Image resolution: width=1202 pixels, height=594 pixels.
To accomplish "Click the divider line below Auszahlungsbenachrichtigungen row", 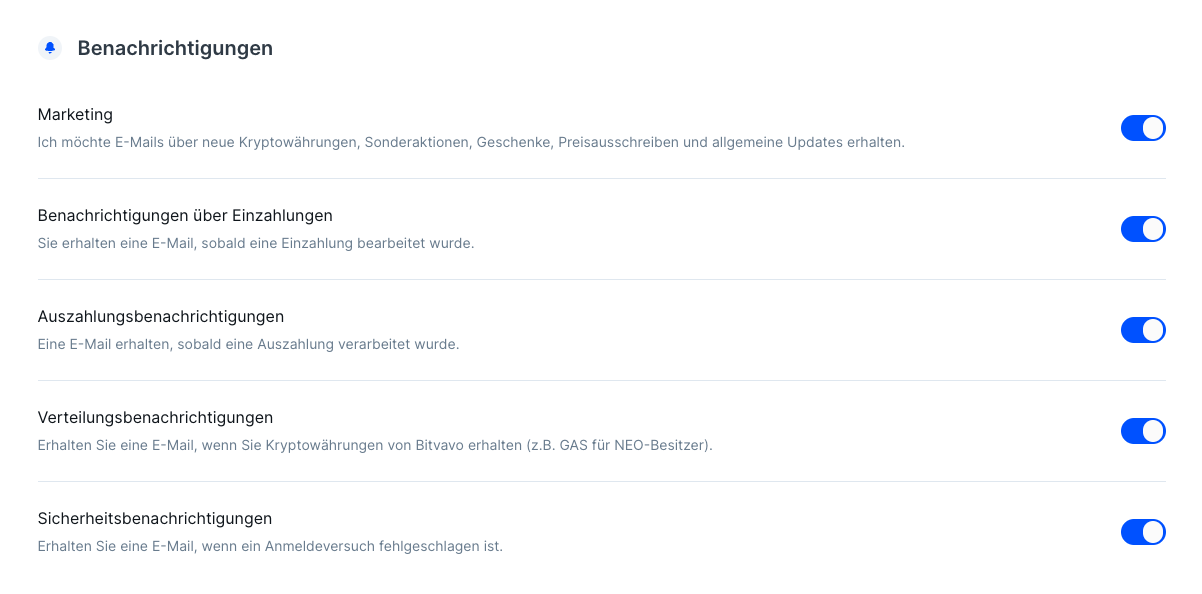I will tap(602, 381).
